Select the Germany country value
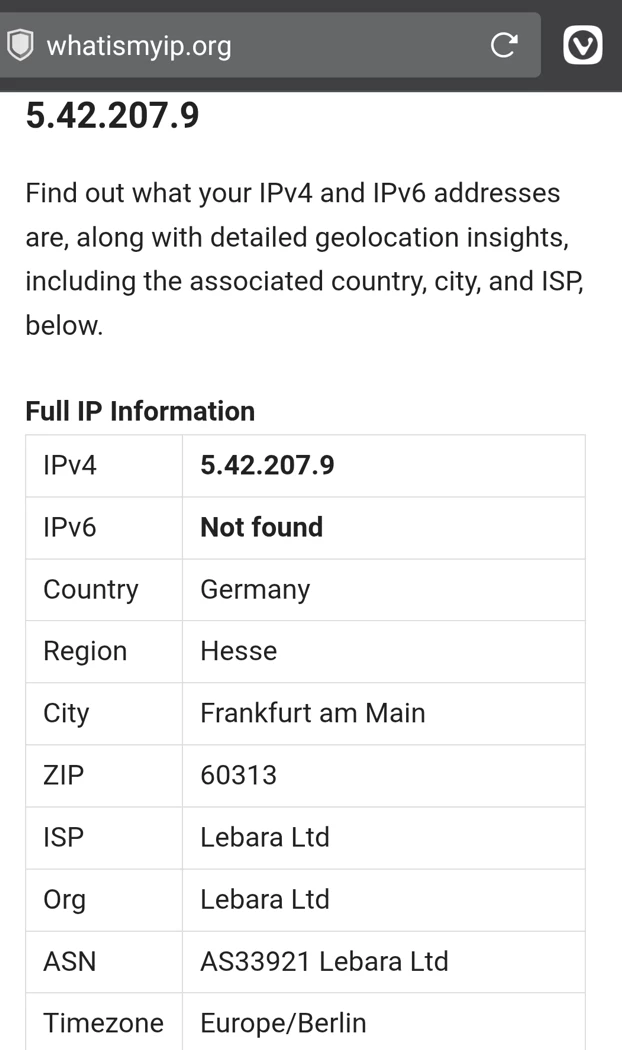The width and height of the screenshot is (622, 1050). (x=255, y=589)
